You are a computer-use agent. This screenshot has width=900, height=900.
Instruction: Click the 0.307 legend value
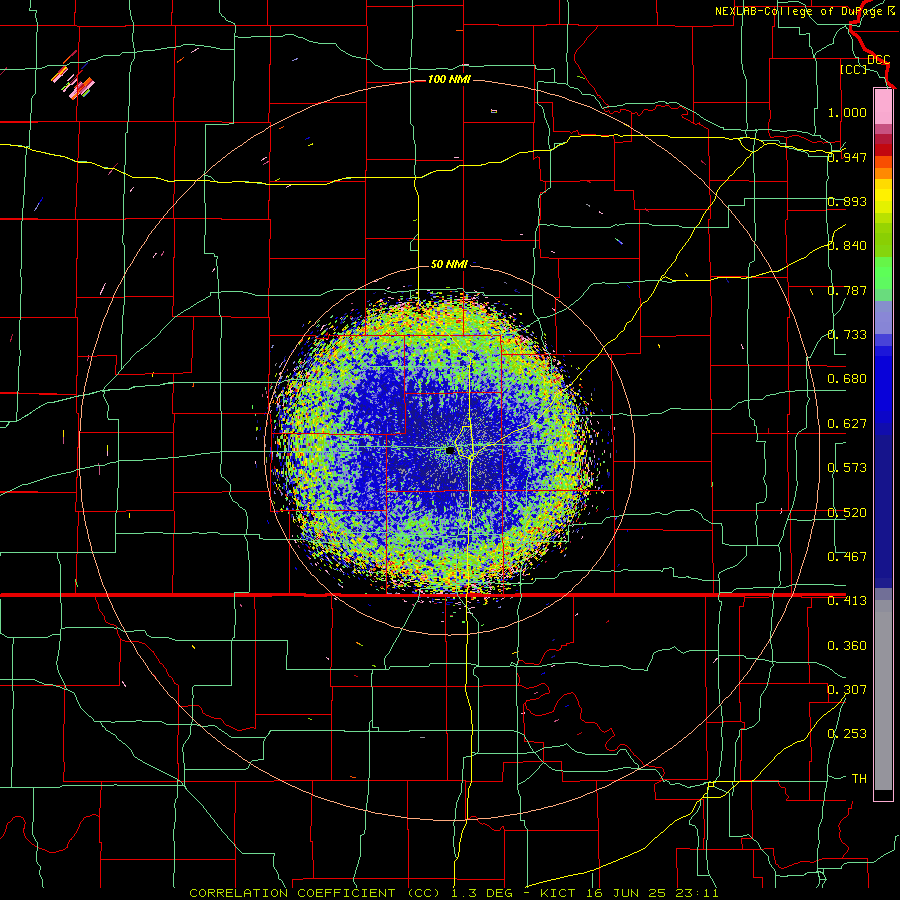847,690
